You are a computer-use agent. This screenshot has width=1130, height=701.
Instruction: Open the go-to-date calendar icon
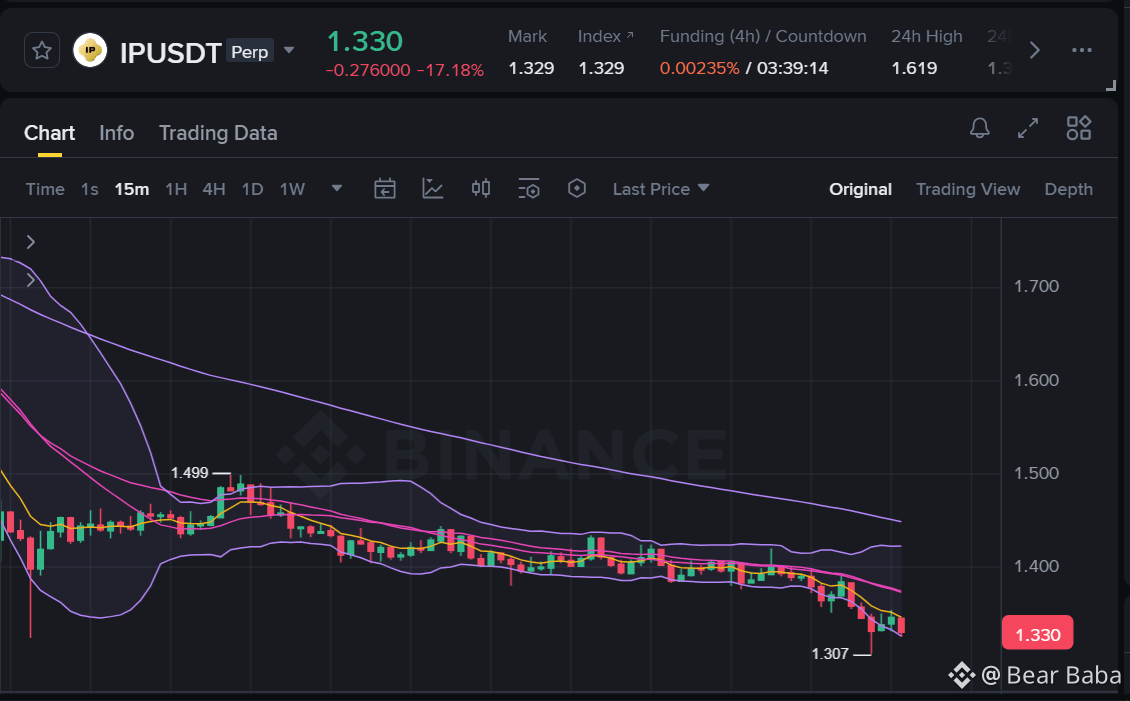click(385, 189)
